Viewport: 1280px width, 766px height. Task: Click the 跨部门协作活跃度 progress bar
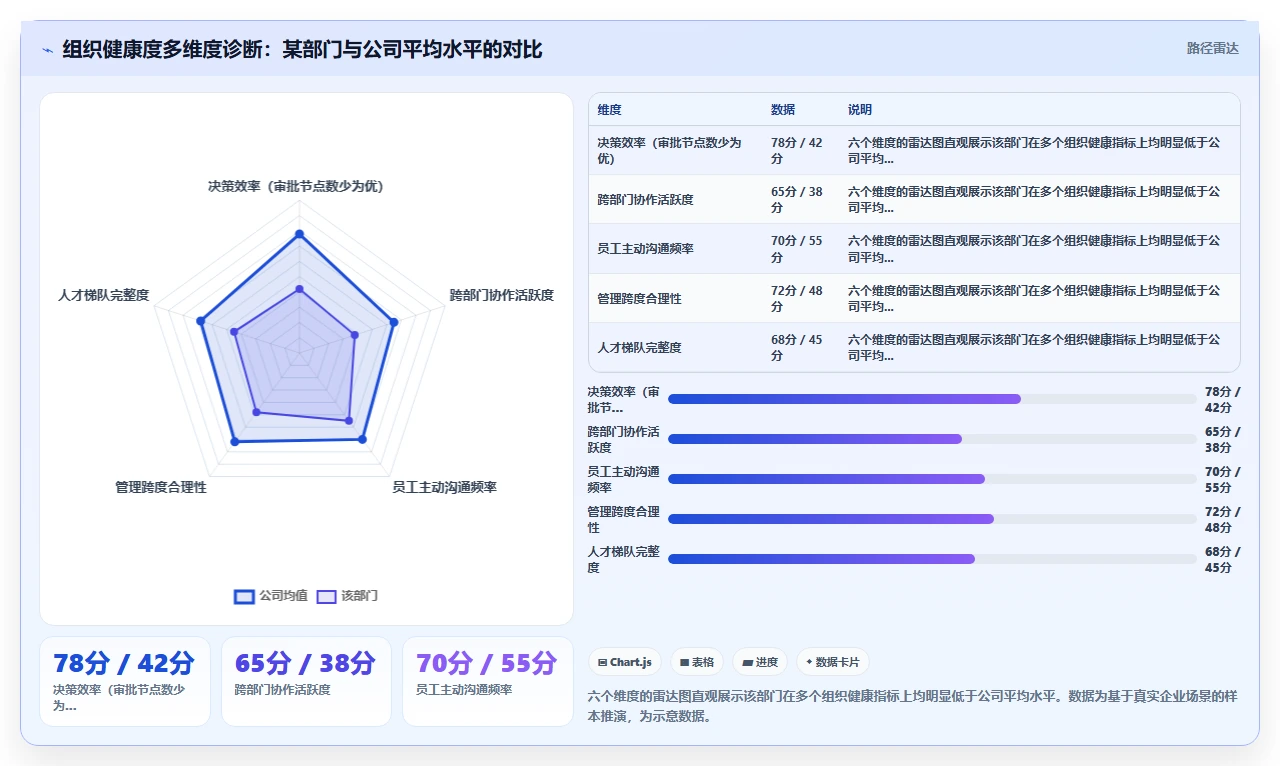[x=932, y=439]
